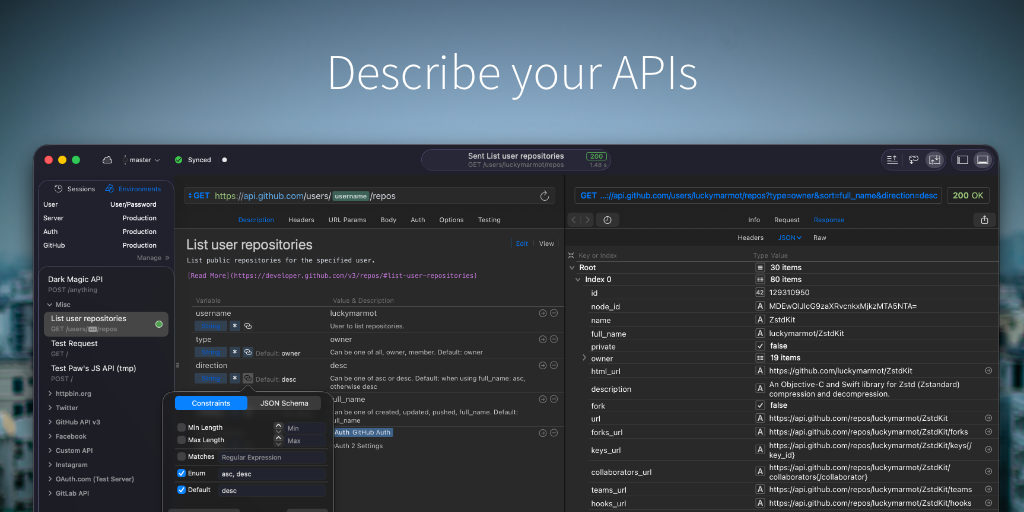Image resolution: width=1024 pixels, height=512 pixels.
Task: Click the View description button
Action: click(547, 244)
